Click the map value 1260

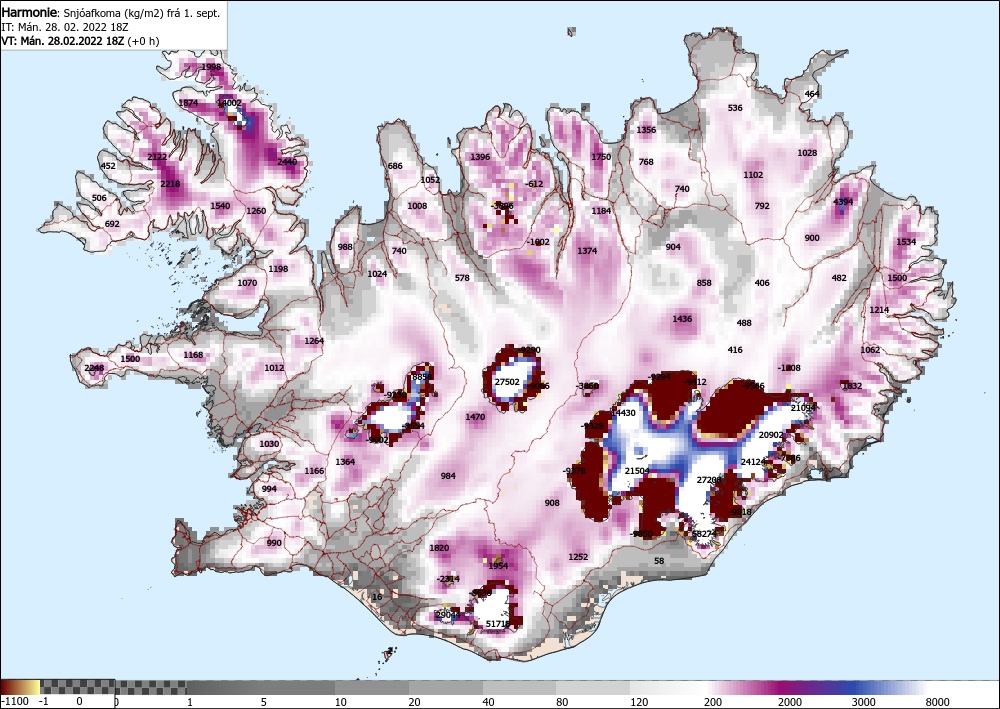[x=256, y=211]
